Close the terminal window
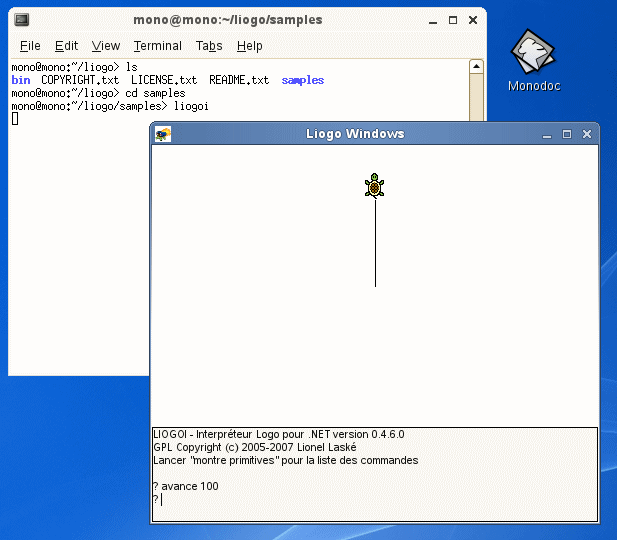 click(473, 20)
